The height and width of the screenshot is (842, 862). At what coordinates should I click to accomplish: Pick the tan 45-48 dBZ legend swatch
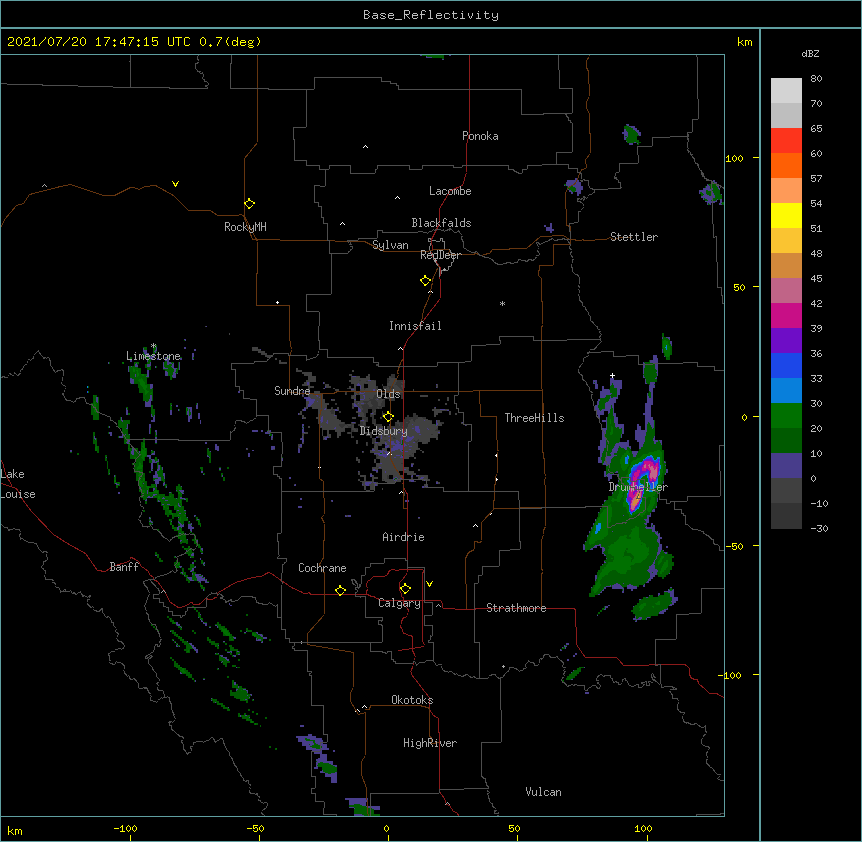pos(786,265)
